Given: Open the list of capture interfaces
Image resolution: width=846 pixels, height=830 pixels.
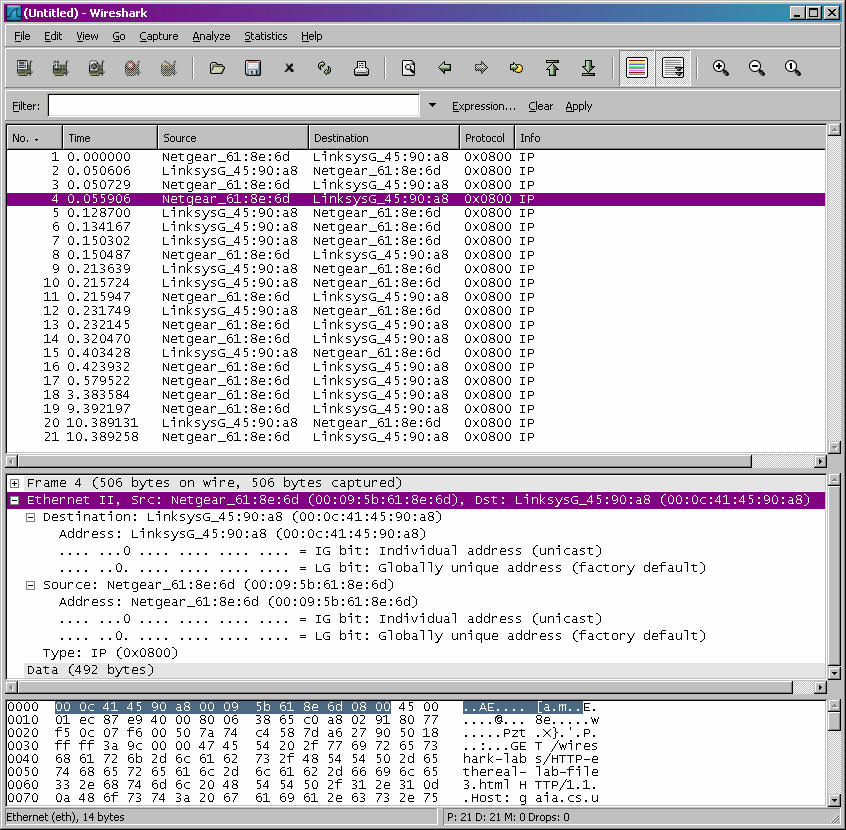Looking at the screenshot, I should (24, 68).
